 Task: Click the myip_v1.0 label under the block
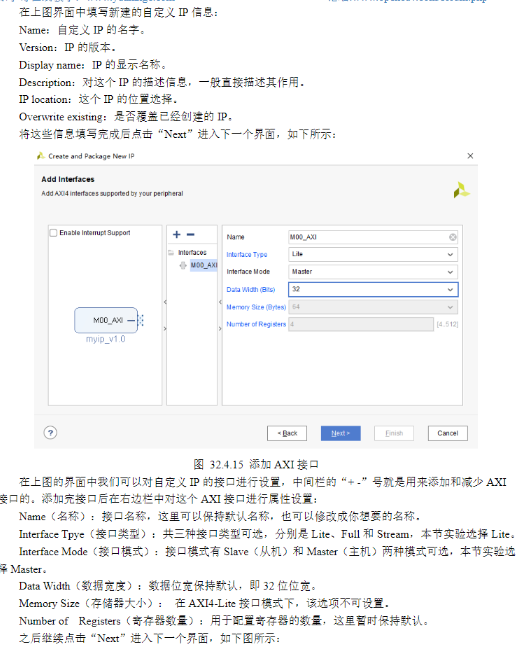[105, 339]
